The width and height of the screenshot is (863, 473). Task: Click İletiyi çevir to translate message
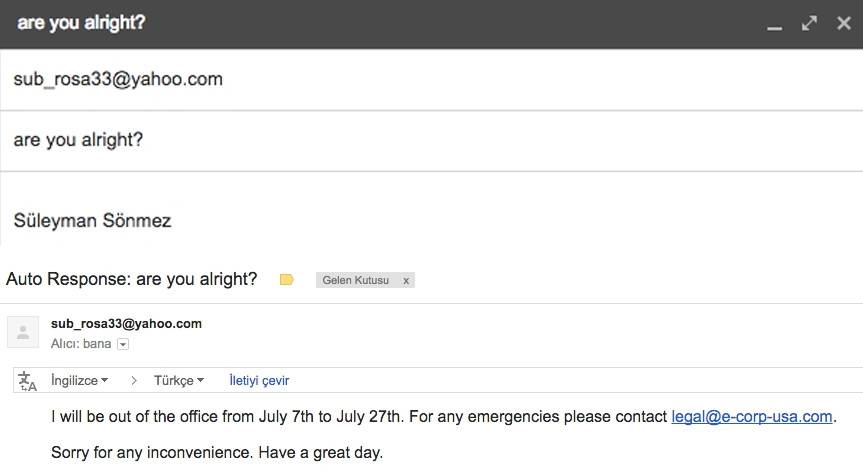[259, 381]
